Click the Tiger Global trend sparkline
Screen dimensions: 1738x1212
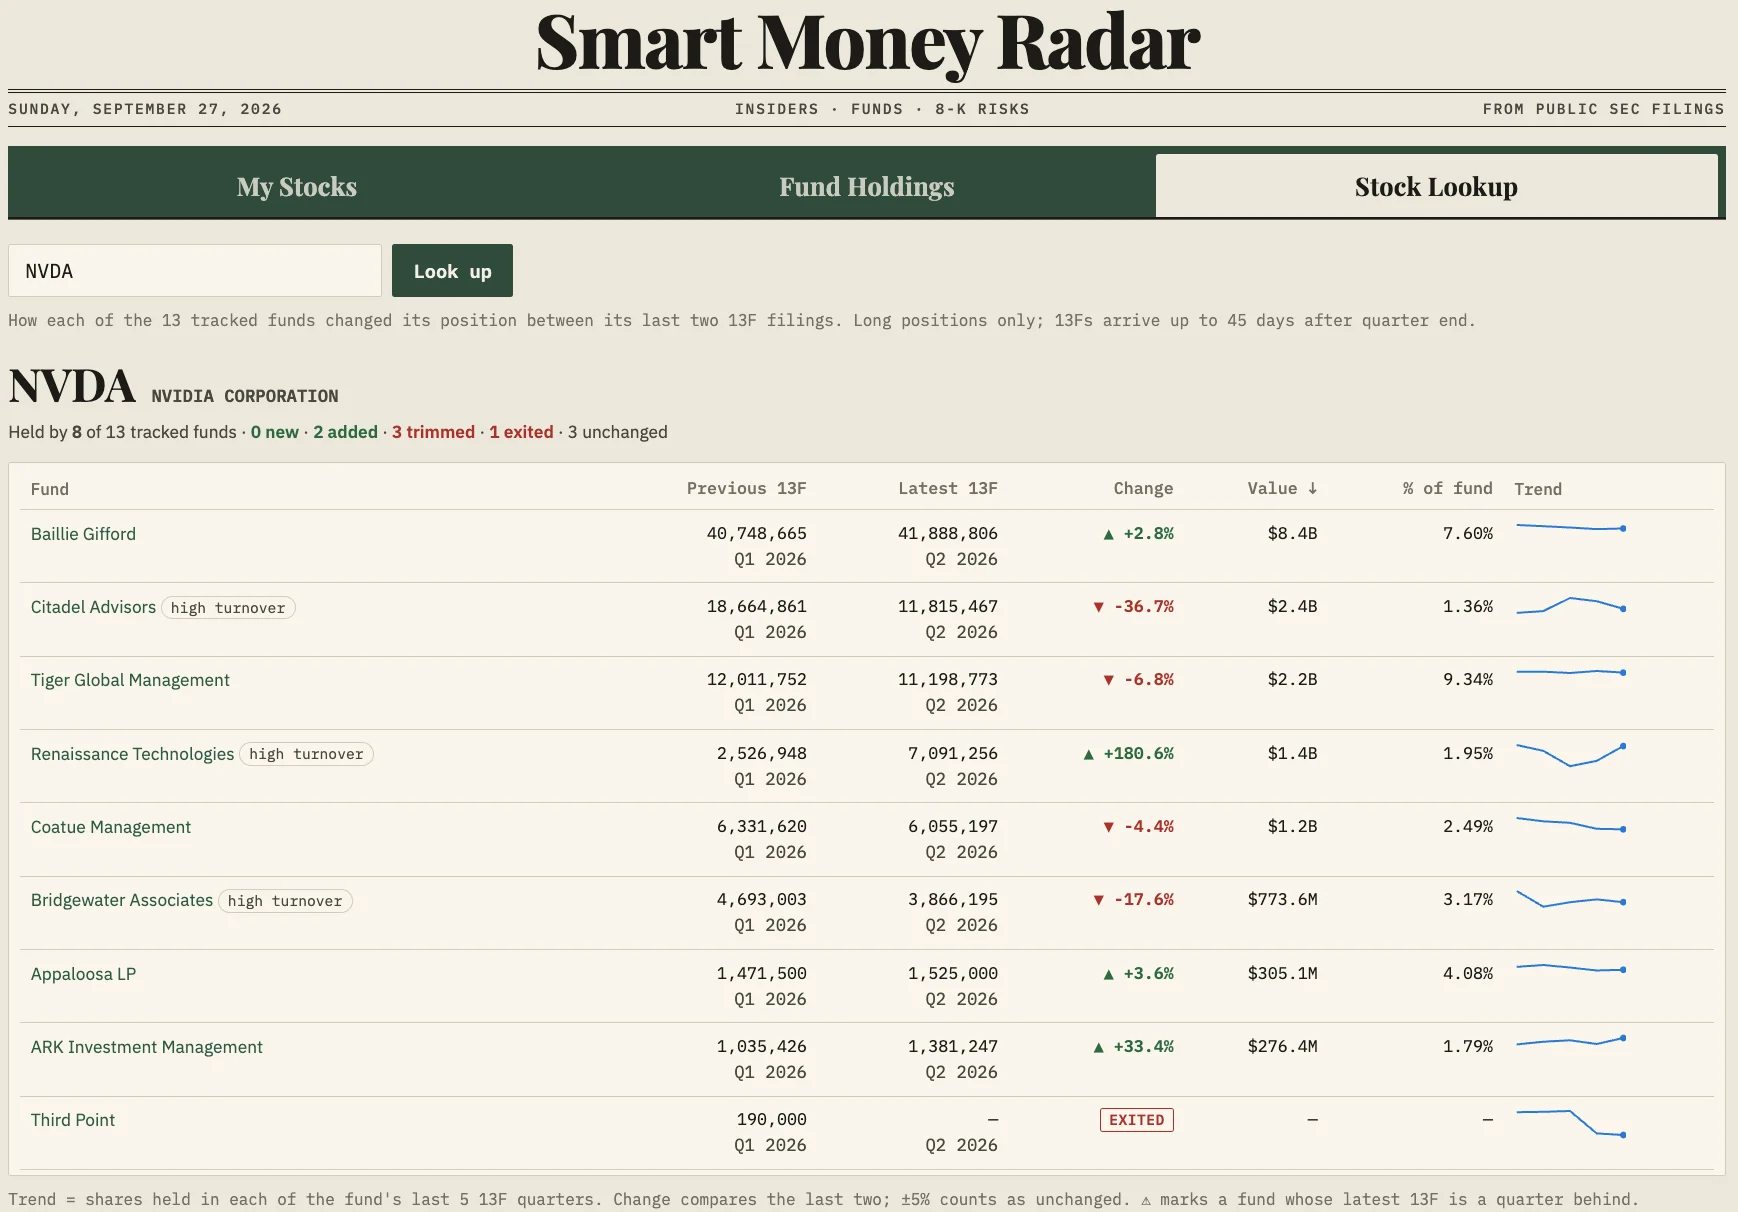coord(1571,672)
